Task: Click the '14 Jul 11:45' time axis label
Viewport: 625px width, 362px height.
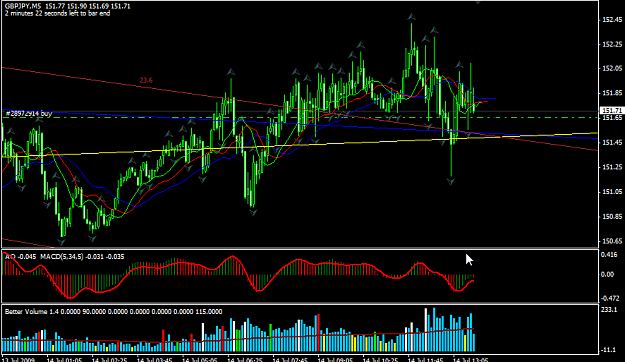Action: (x=426, y=359)
